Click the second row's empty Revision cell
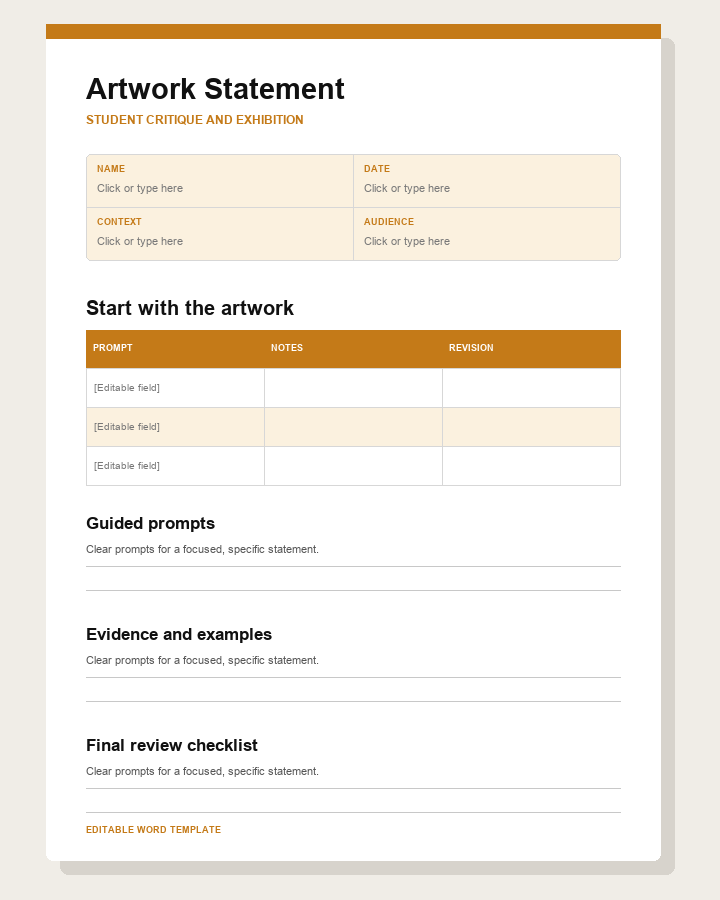This screenshot has width=720, height=900. coord(531,427)
